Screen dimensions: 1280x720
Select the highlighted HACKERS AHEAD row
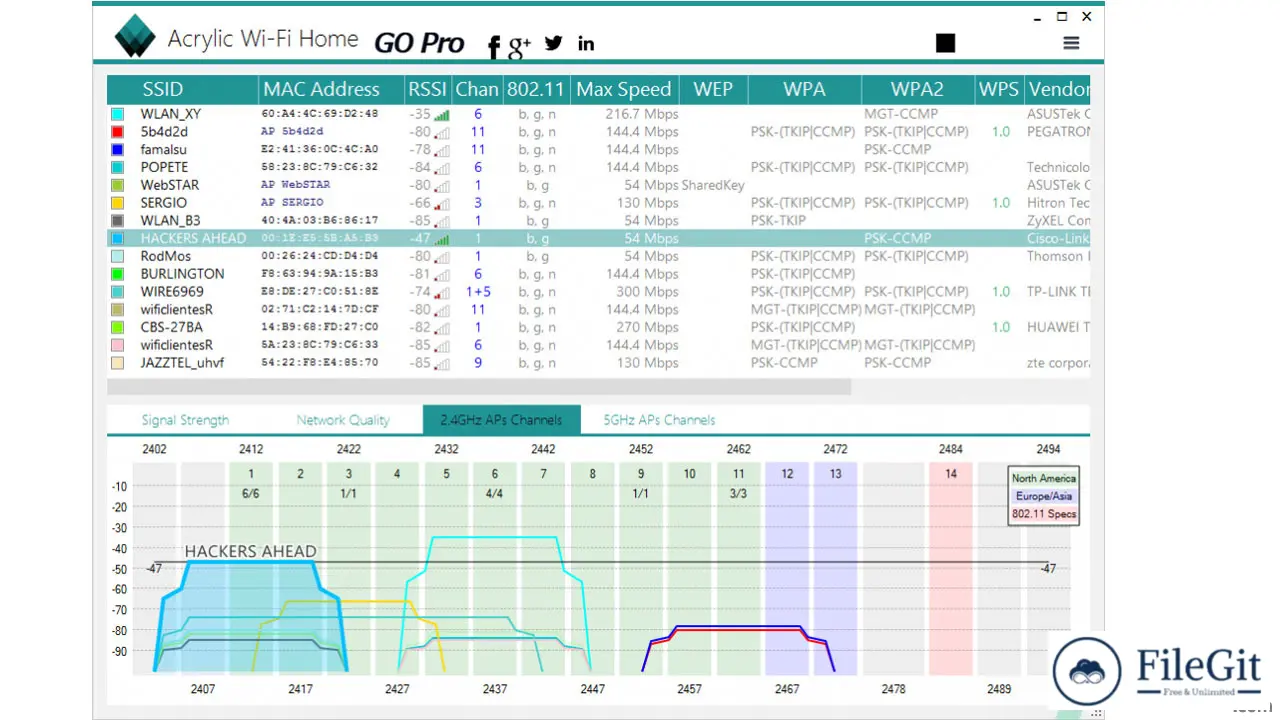(598, 238)
